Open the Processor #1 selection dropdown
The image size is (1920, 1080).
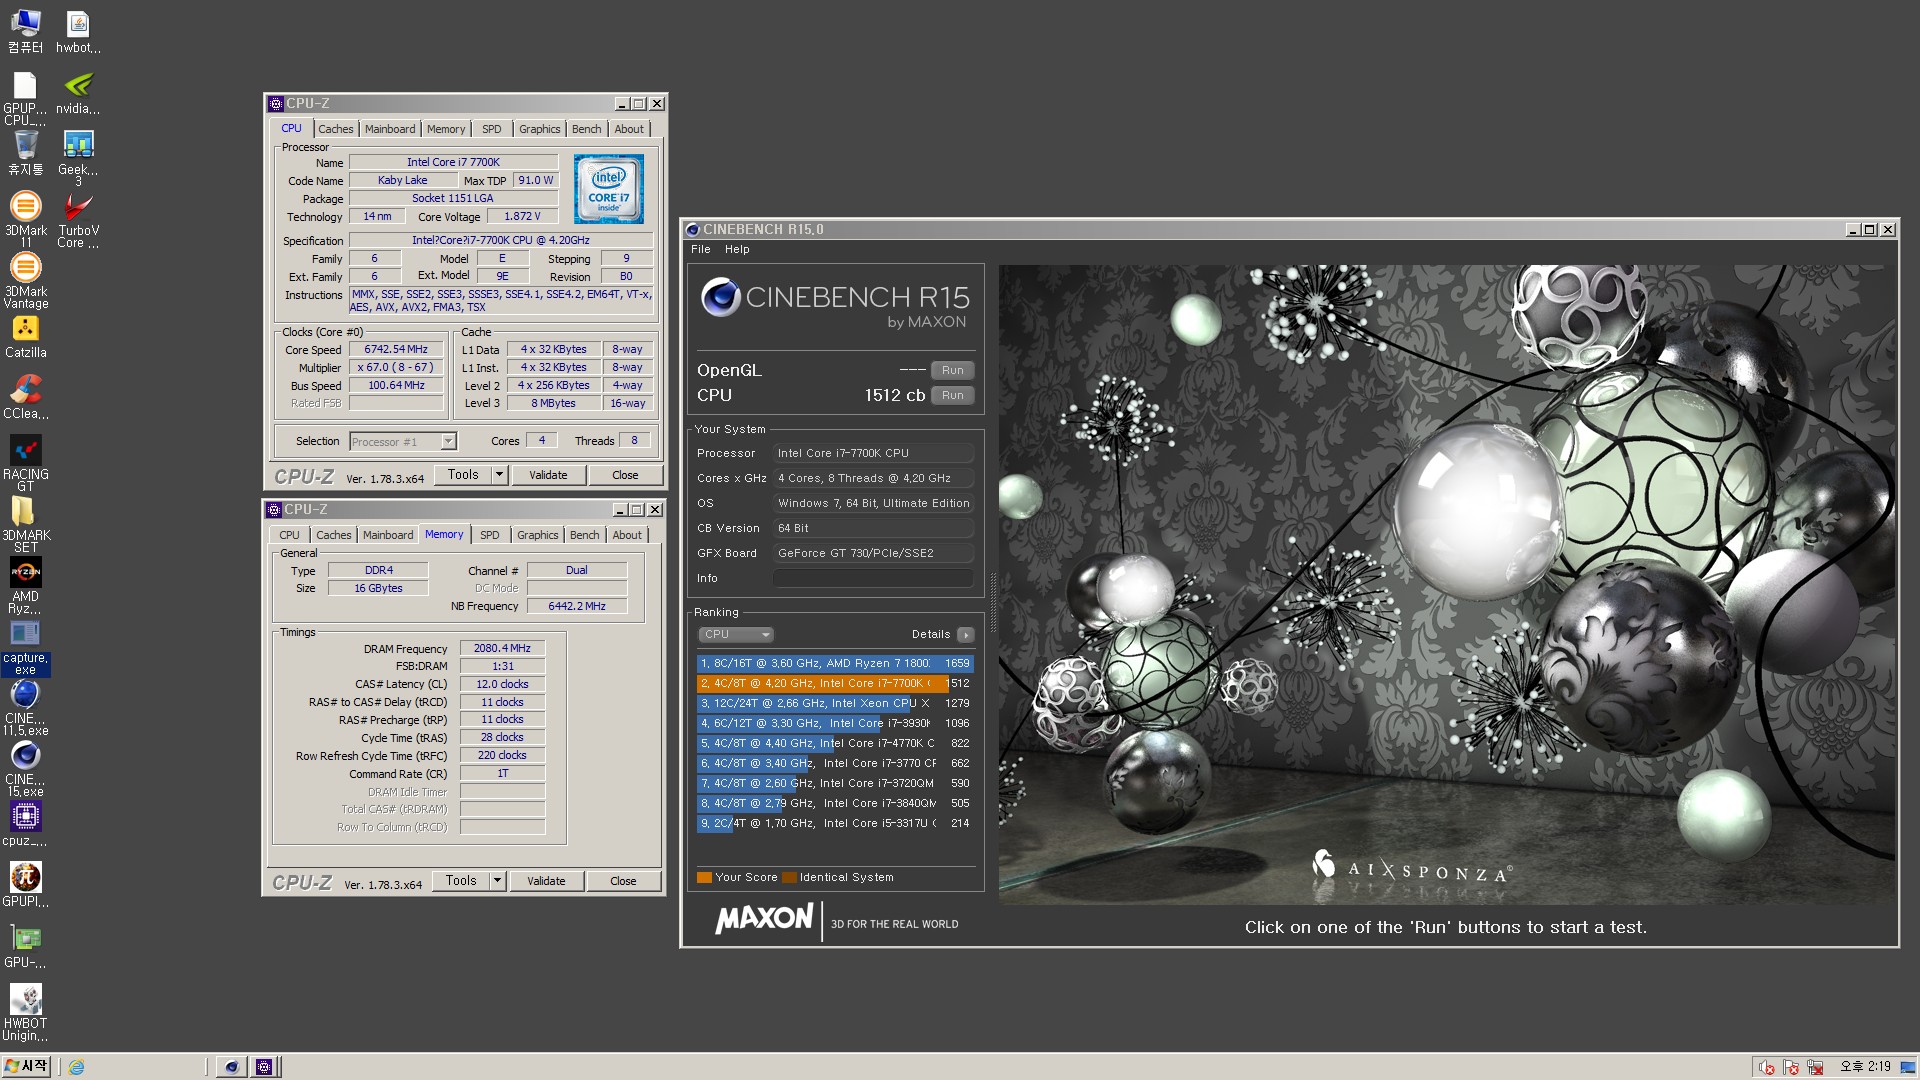click(x=403, y=441)
